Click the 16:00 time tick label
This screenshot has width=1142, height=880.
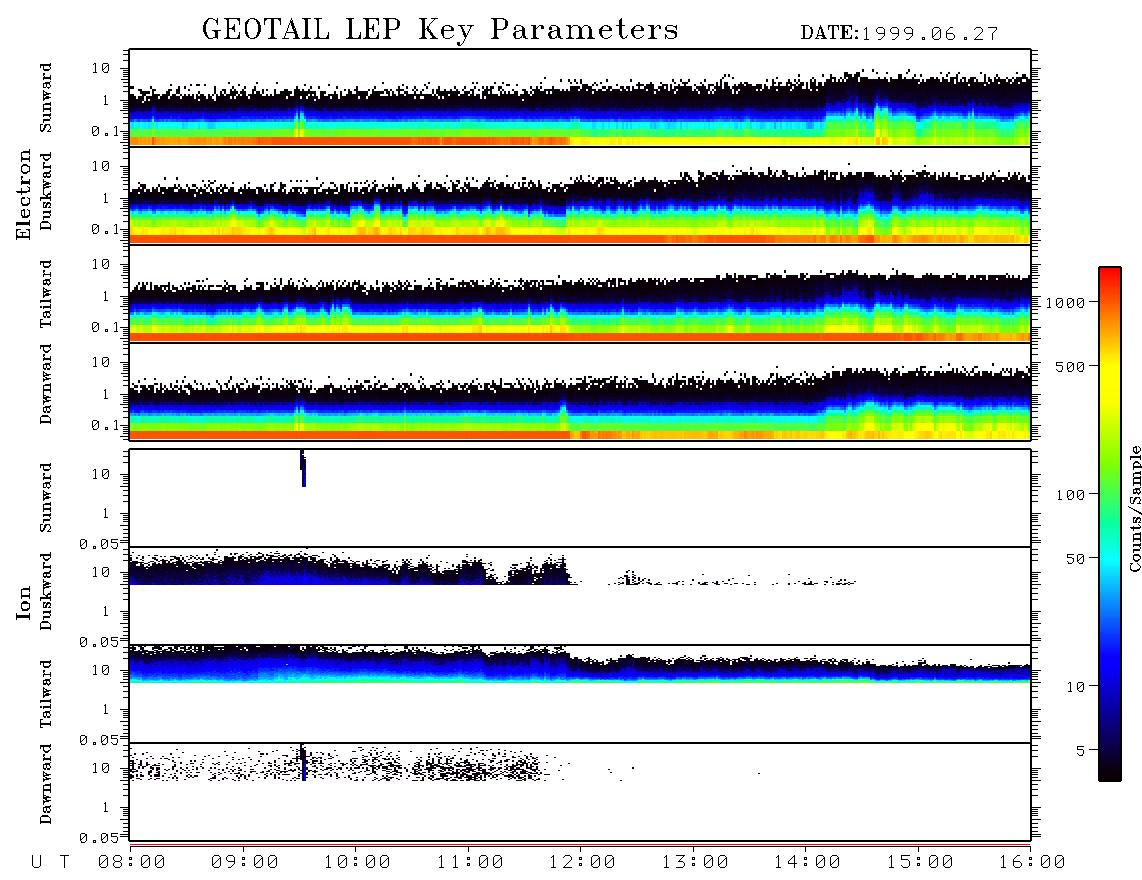(1032, 863)
